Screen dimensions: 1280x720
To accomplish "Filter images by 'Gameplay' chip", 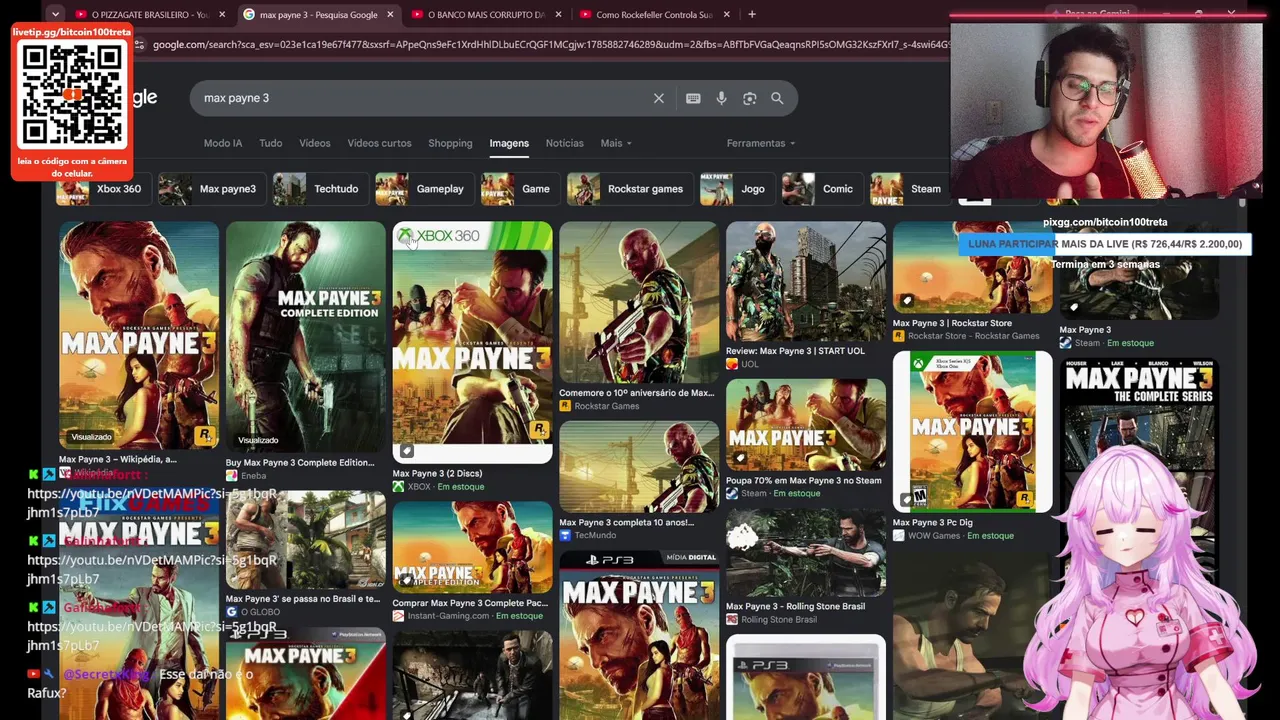I will tap(423, 189).
